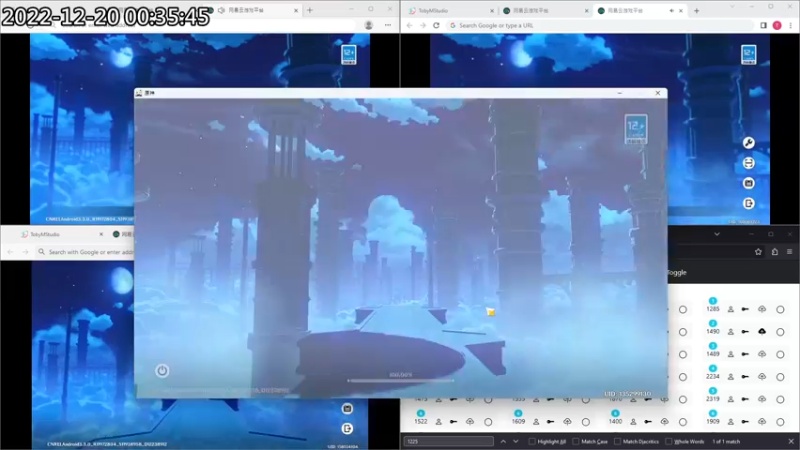The height and width of the screenshot is (450, 800).
Task: Select the radio circle for entry 1490
Action: [x=780, y=332]
